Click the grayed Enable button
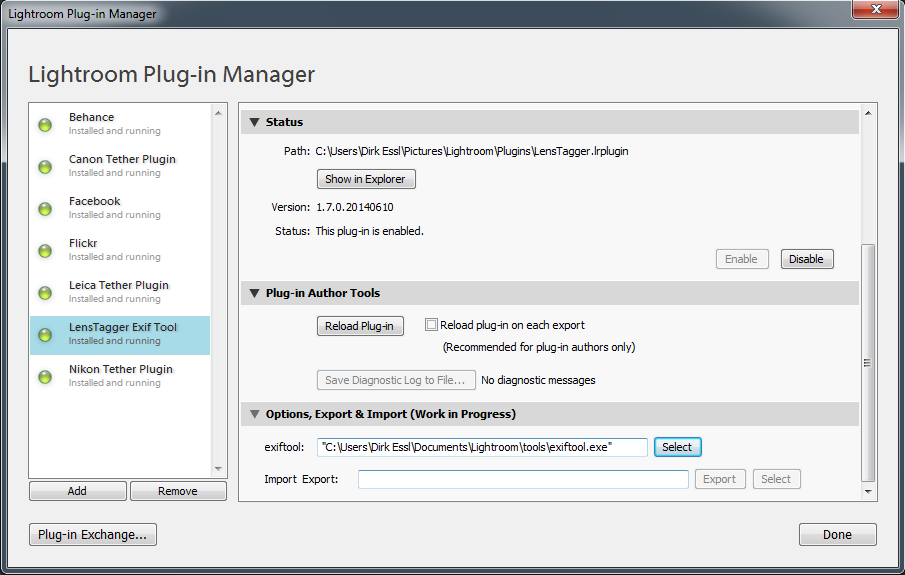905x575 pixels. point(742,259)
